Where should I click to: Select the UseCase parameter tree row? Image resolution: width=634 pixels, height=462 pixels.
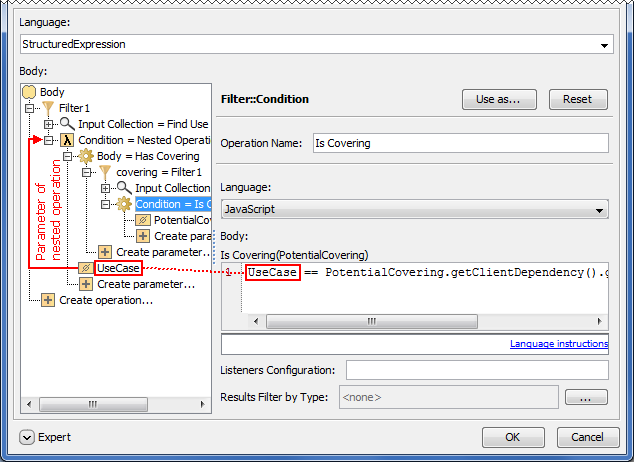tap(118, 268)
